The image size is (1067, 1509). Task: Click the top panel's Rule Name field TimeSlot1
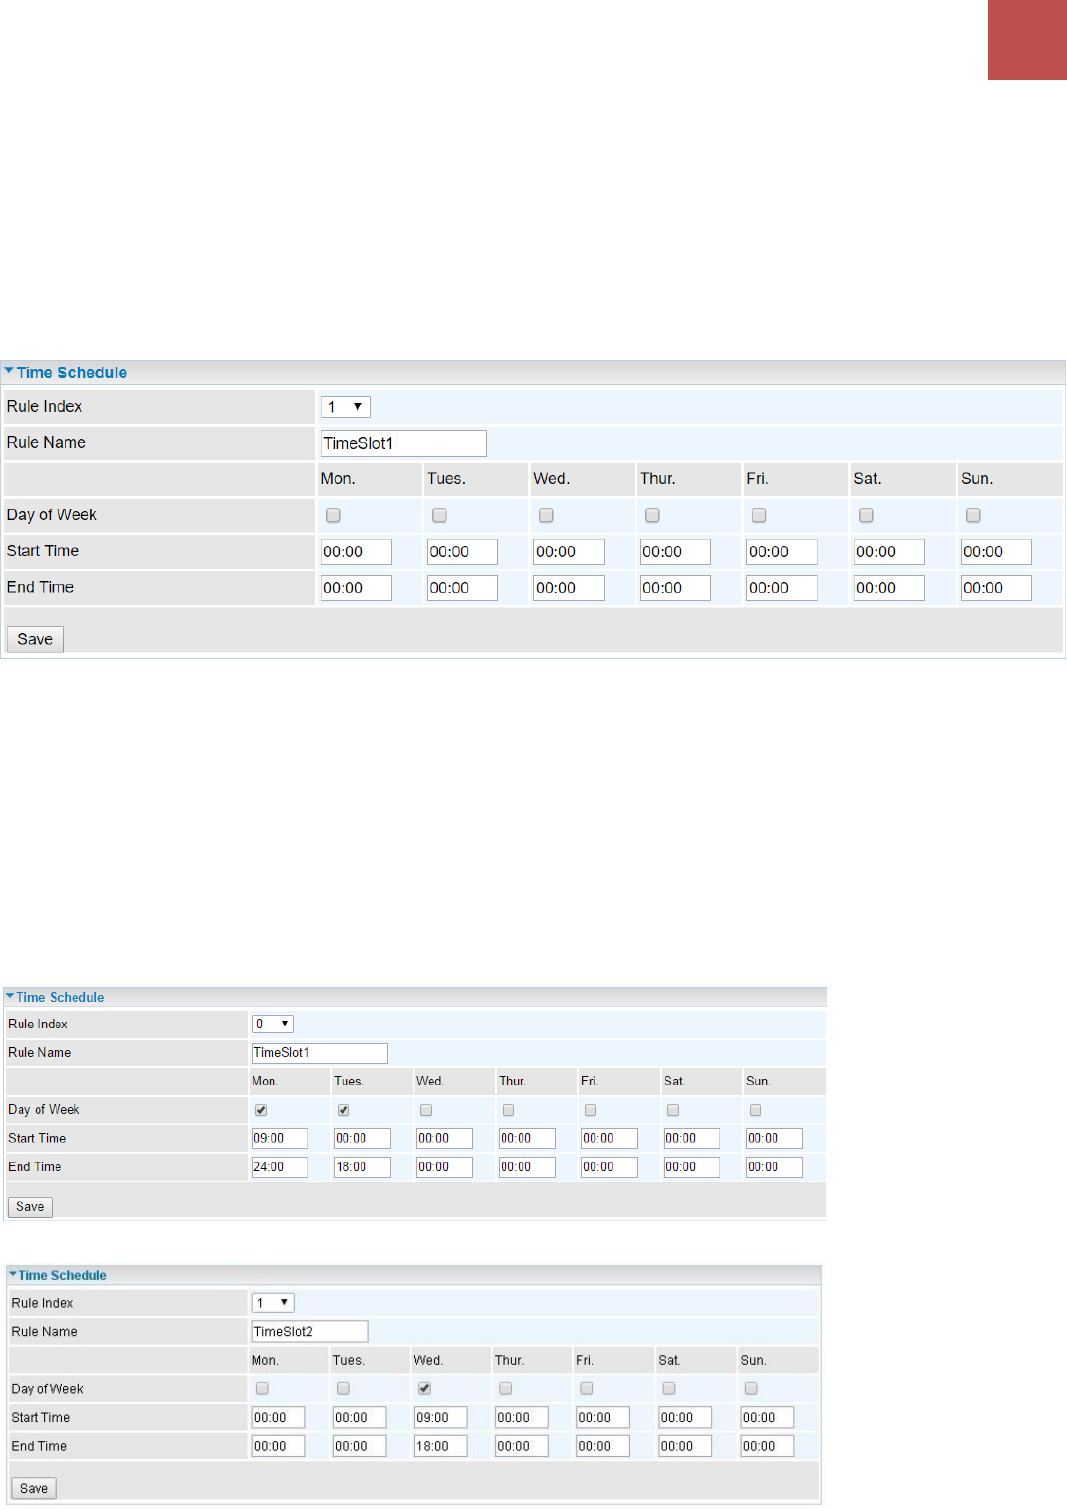404,443
